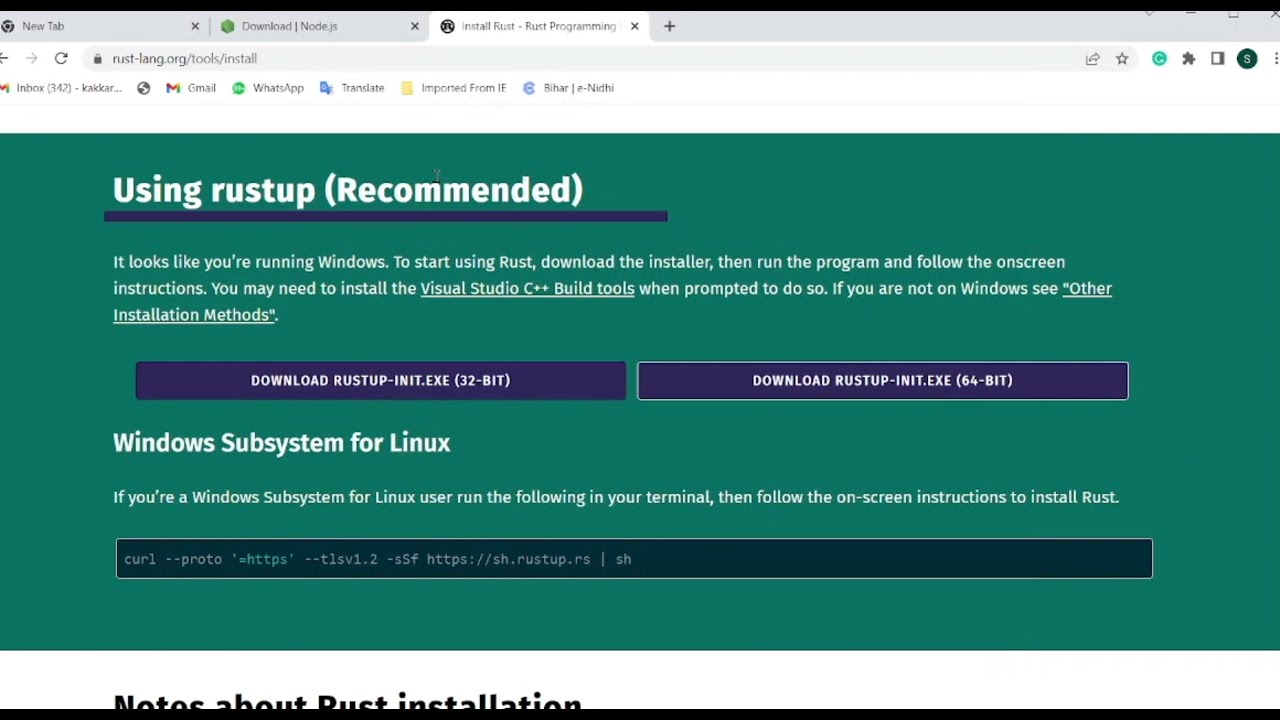Select the Install Rust tab
1280x720 pixels.
pos(540,26)
